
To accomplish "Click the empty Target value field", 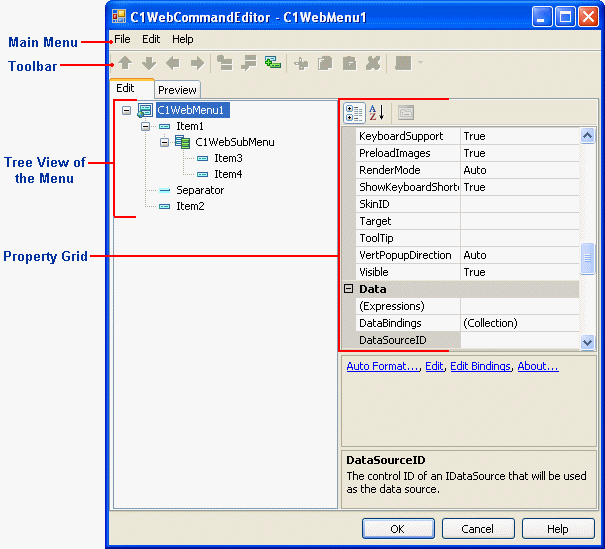I will pyautogui.click(x=520, y=221).
